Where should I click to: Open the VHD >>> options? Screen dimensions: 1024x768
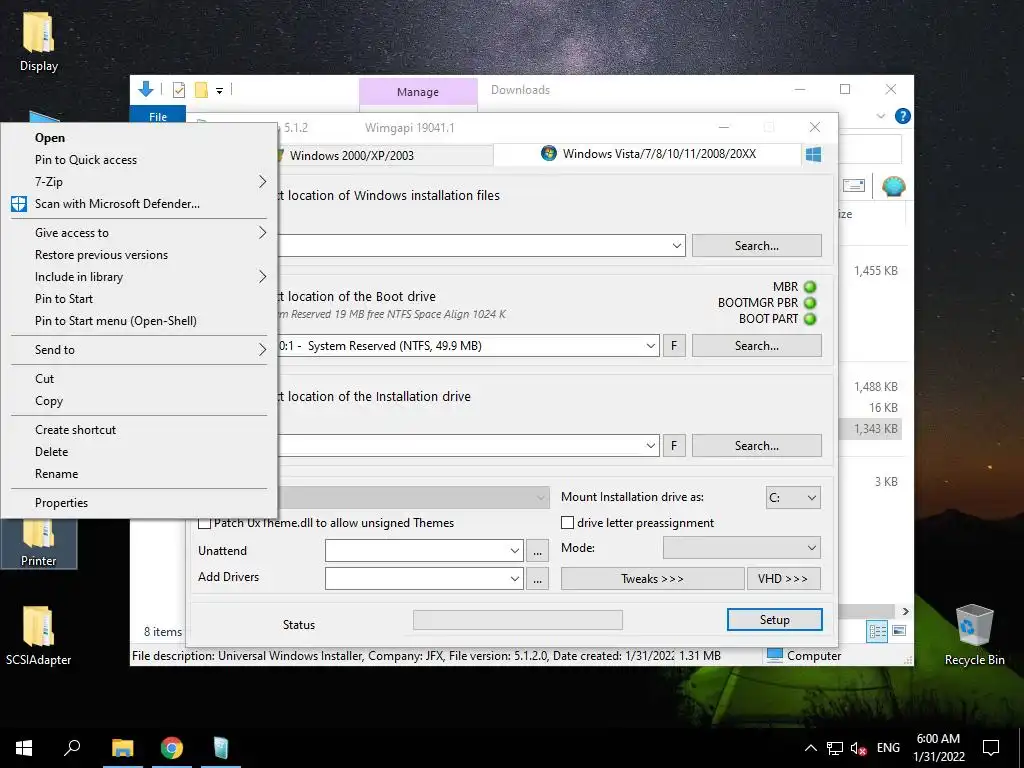tap(783, 579)
